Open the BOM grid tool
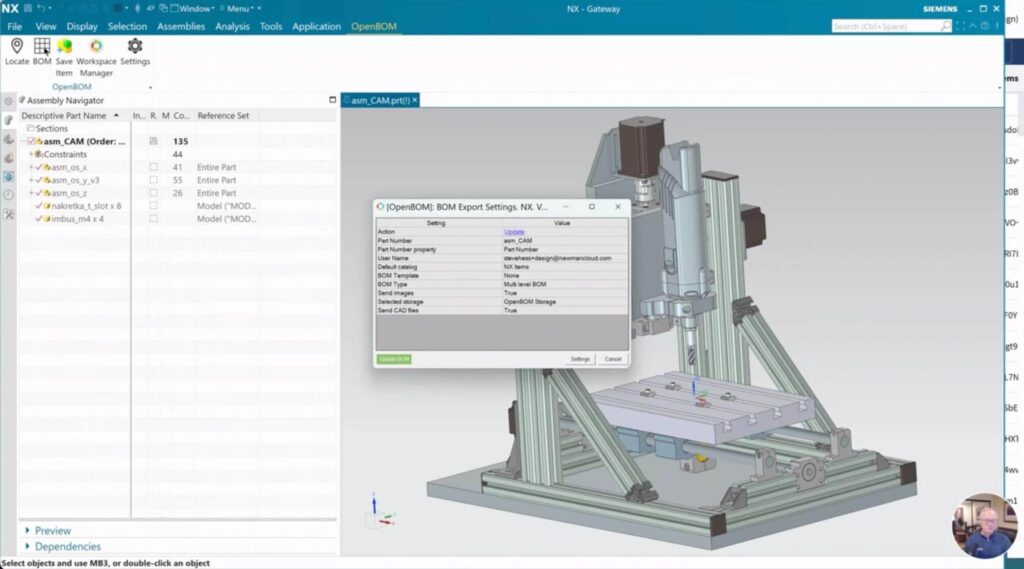Screen dimensions: 1024x569 point(42,46)
